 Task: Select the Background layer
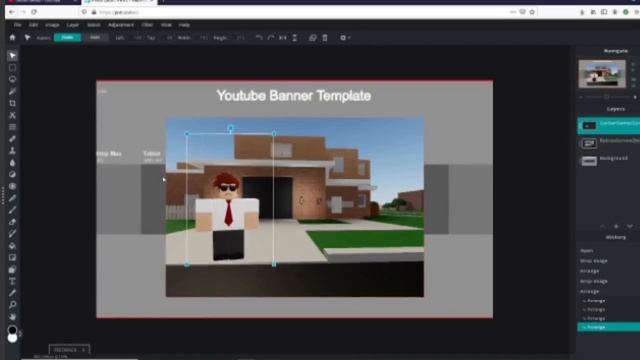point(609,160)
